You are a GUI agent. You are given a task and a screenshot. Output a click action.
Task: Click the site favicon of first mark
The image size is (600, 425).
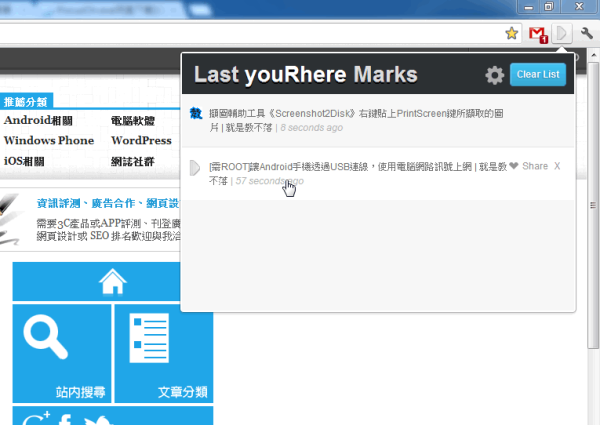[196, 114]
